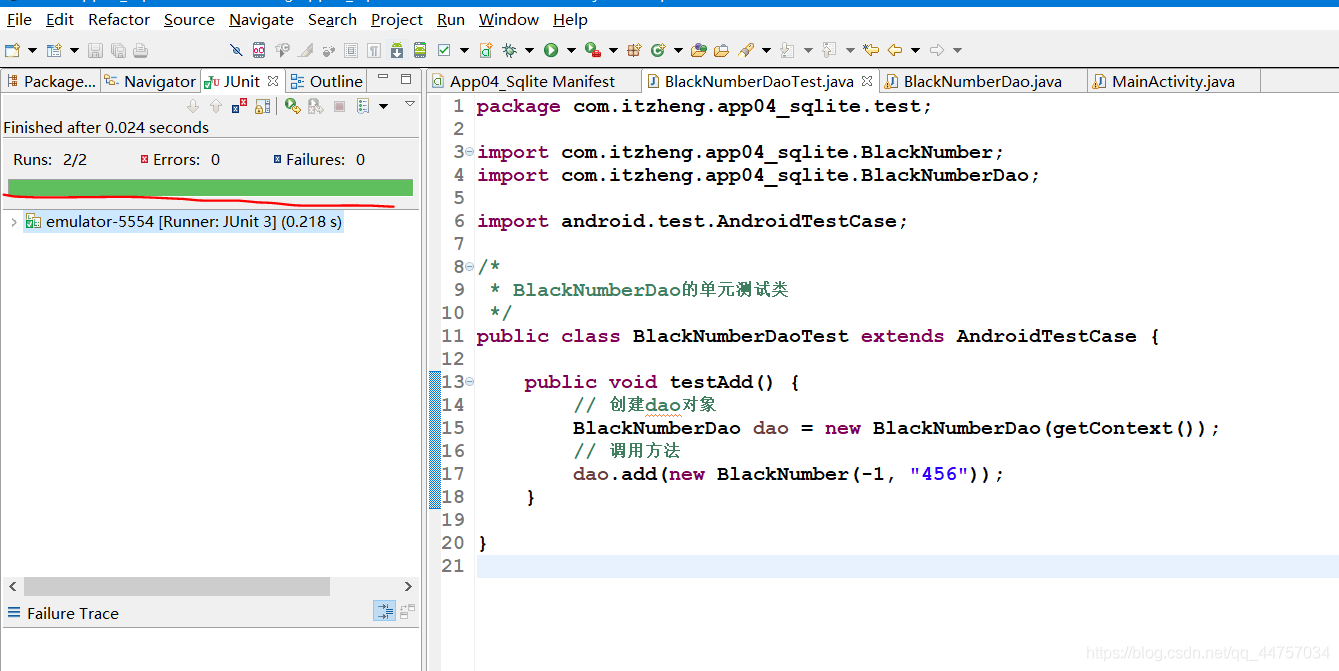Switch to Outline view tab
1339x671 pixels.
326,82
